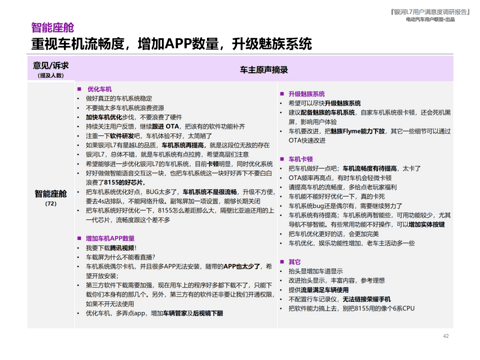This screenshot has height=360, width=480.
Task: Click the line starting '希望能够进一步优化银河L7的车机系统'
Action: point(179,164)
